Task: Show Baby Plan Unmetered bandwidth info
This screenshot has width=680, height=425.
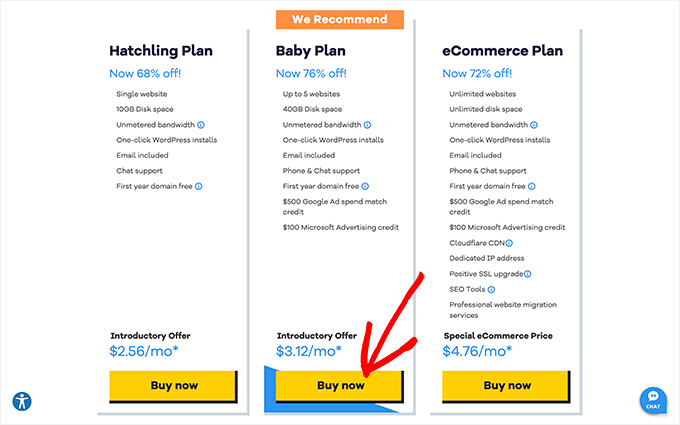Action: (367, 125)
